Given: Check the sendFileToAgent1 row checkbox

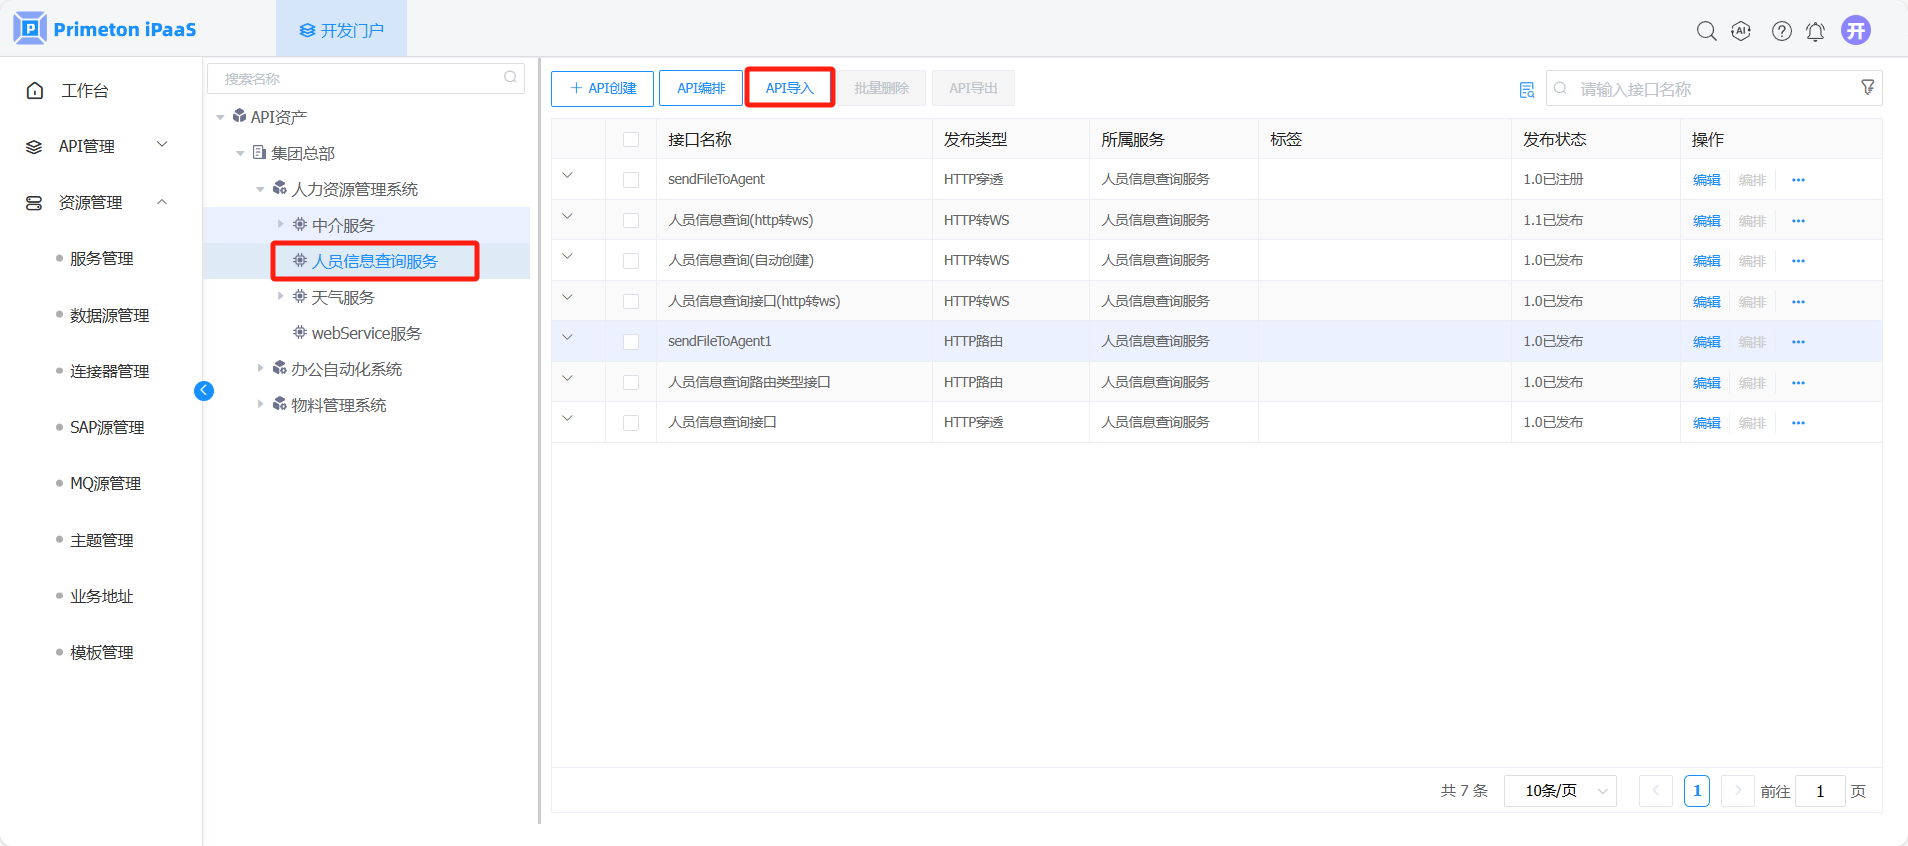Looking at the screenshot, I should (x=631, y=342).
